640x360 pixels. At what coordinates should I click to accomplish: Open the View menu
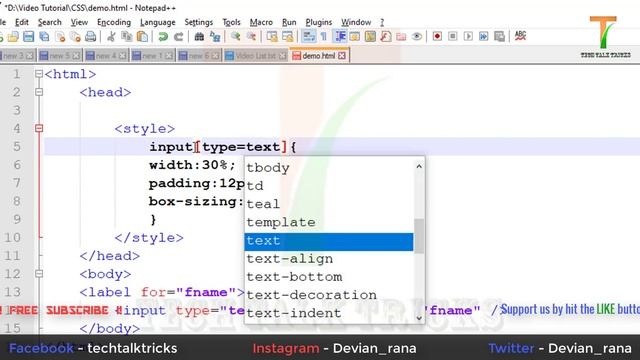click(x=79, y=22)
